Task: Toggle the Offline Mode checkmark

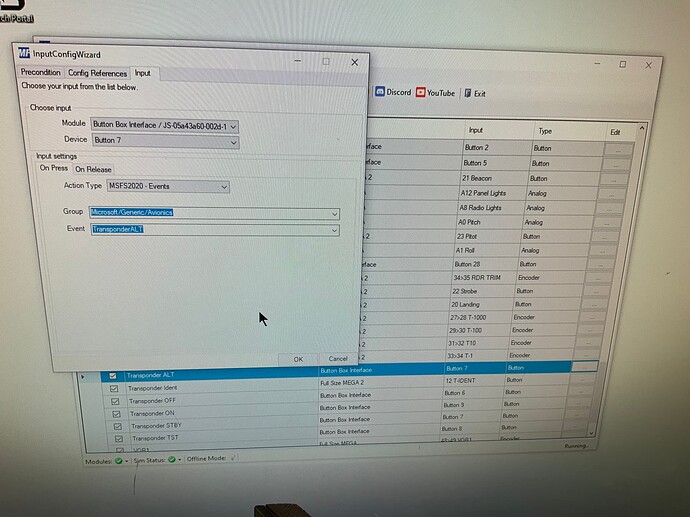Action: tap(233, 458)
